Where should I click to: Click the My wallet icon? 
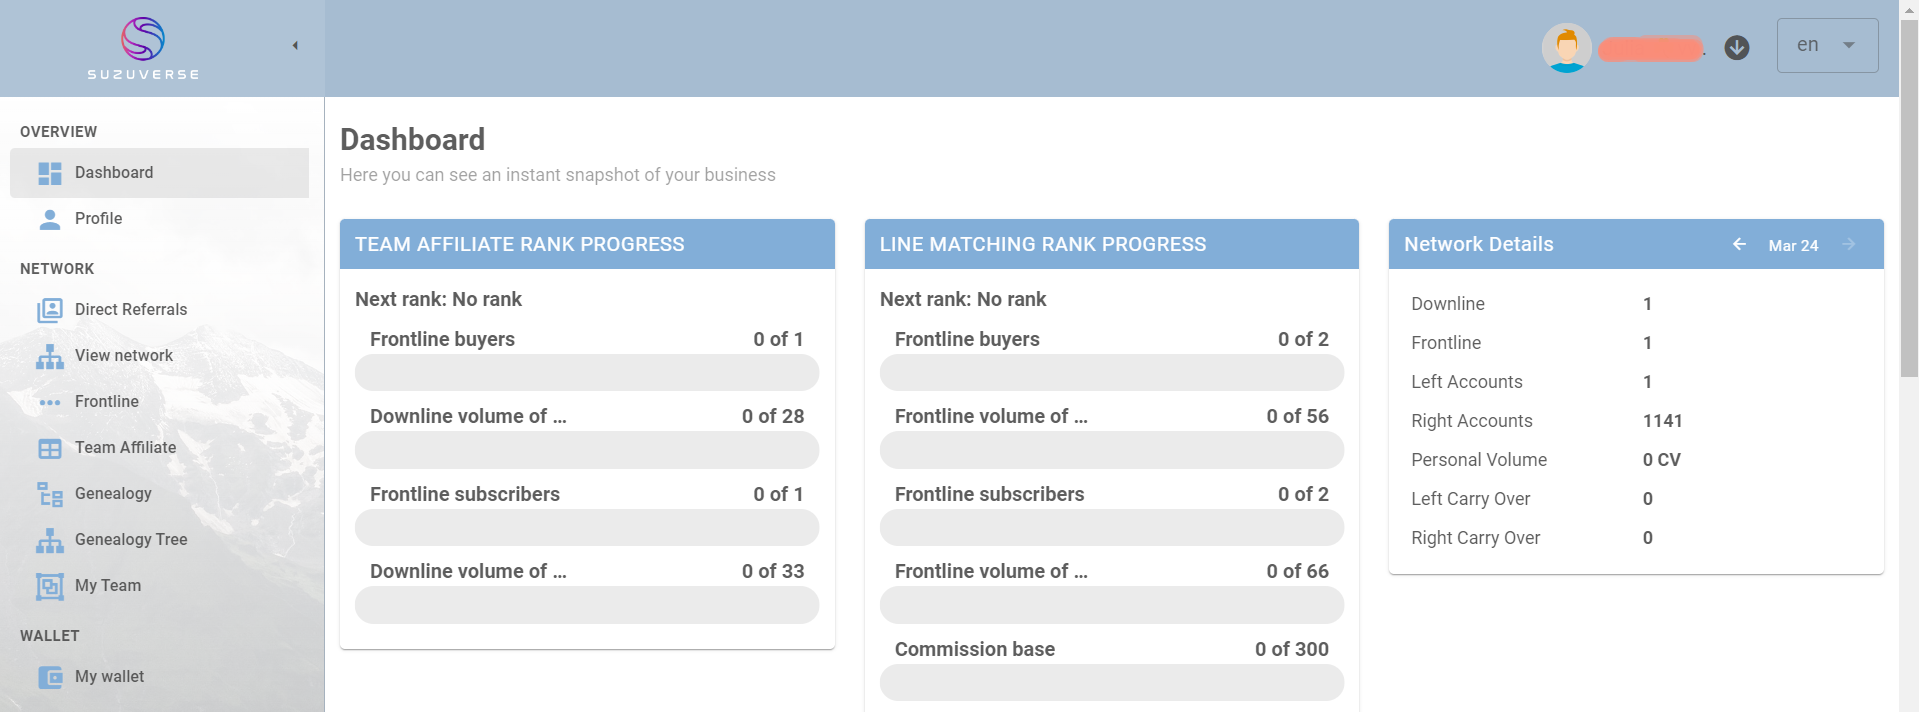[50, 677]
